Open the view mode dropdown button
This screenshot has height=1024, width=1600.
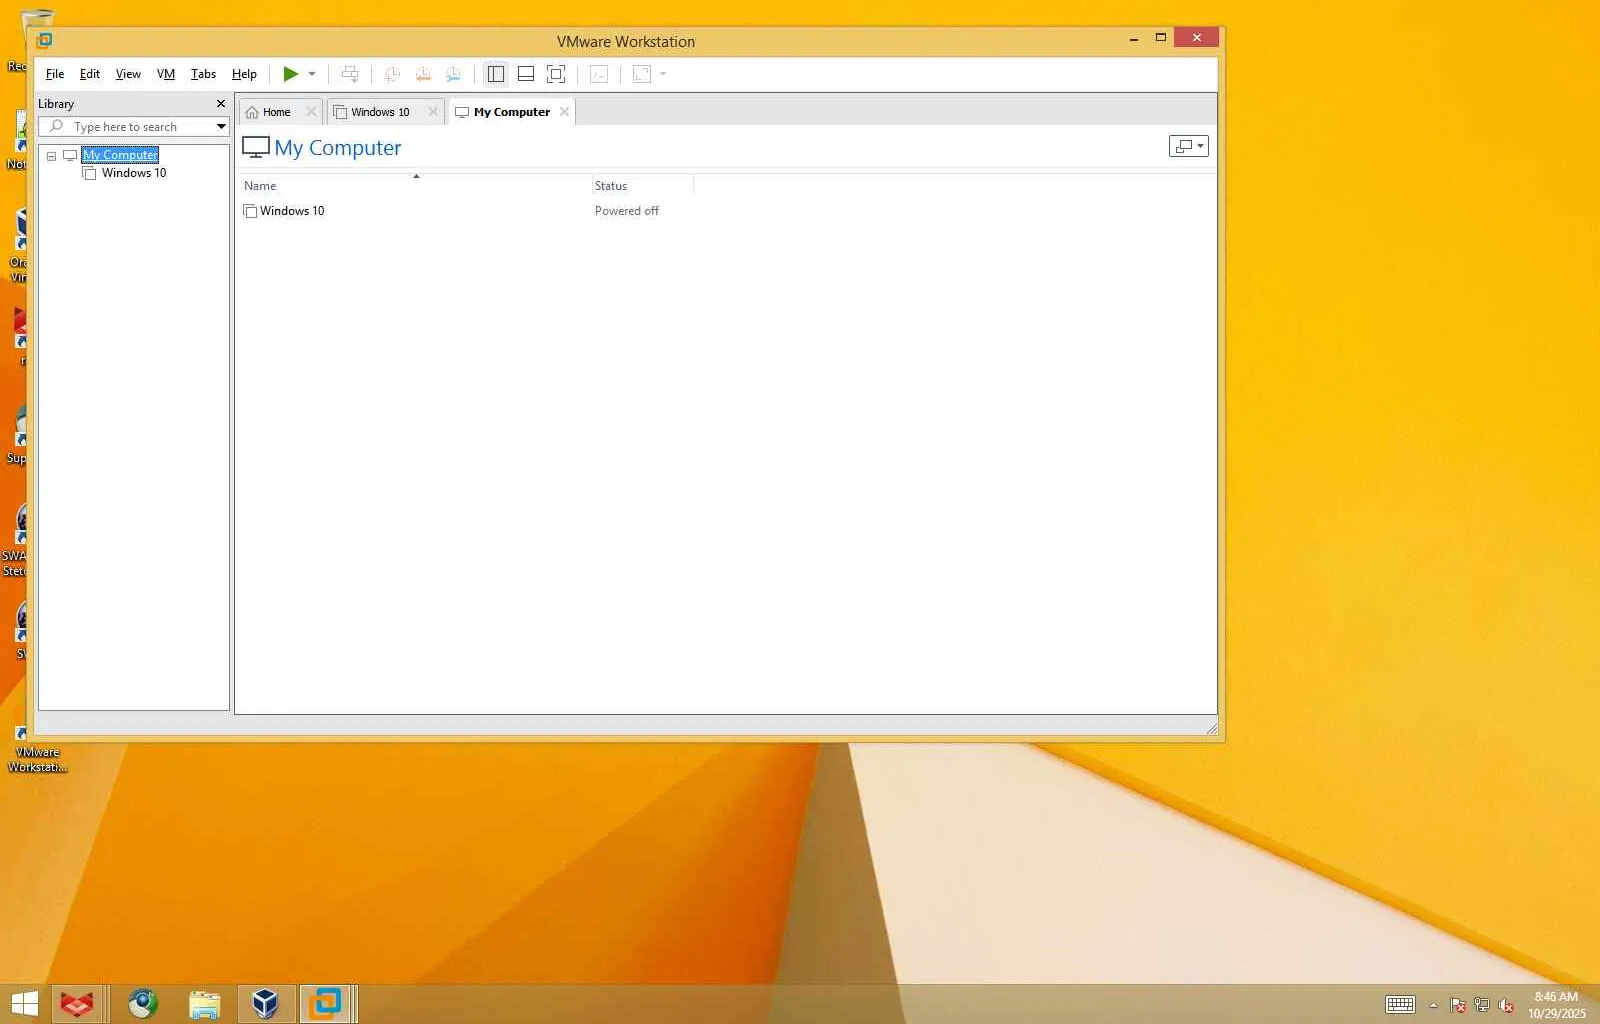pos(1188,146)
